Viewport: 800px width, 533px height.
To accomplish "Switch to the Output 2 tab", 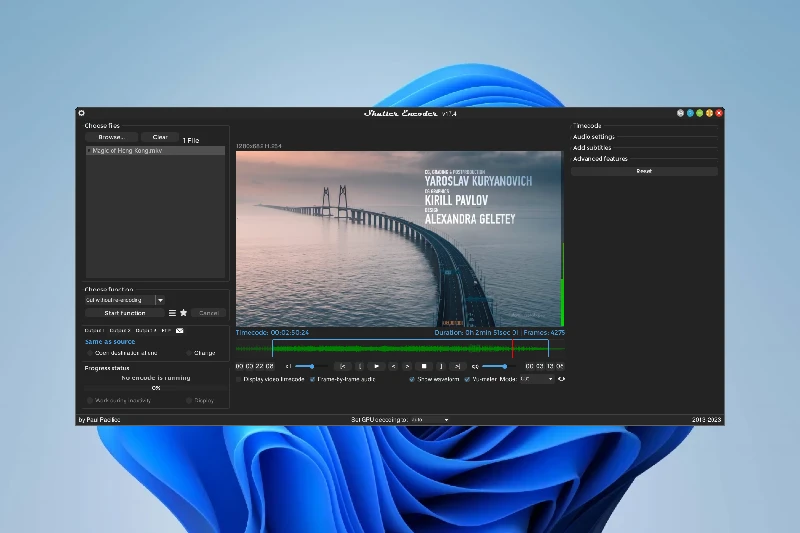I will (120, 331).
